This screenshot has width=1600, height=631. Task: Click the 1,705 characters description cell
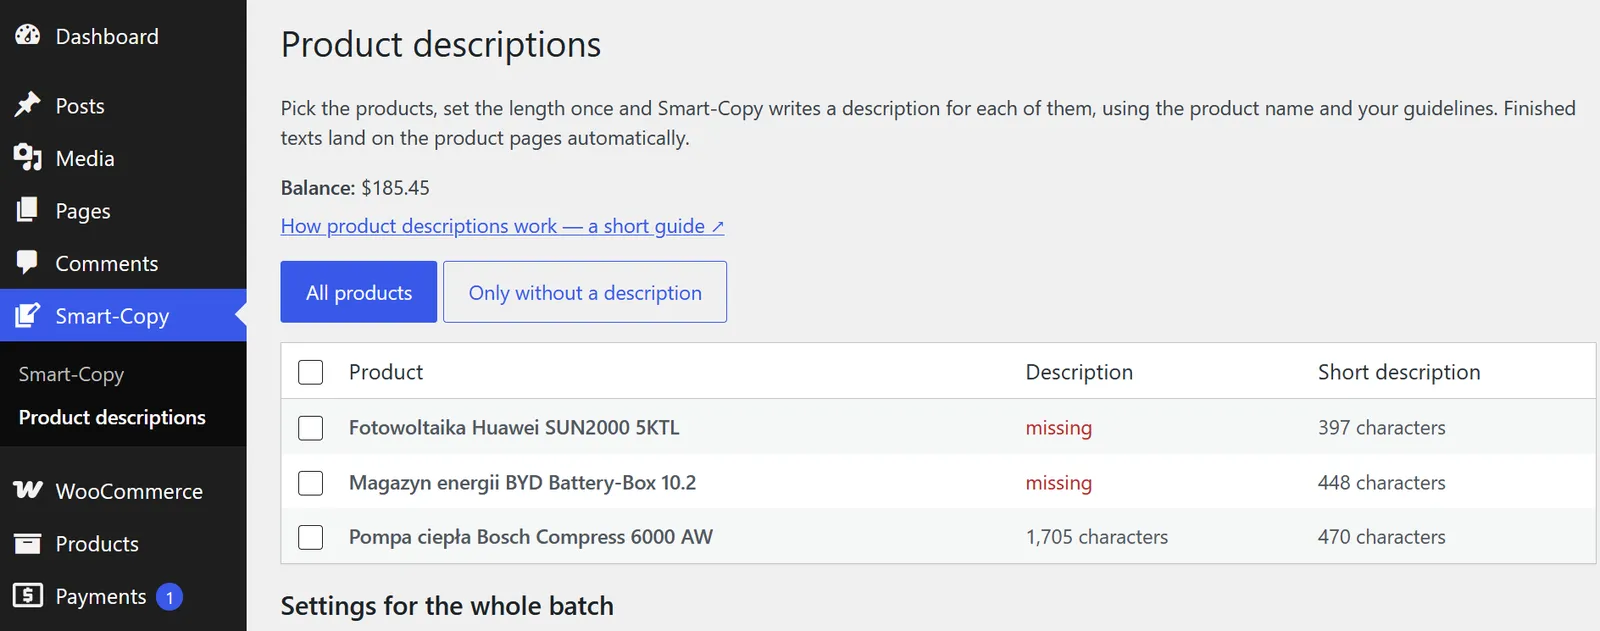[1097, 537]
